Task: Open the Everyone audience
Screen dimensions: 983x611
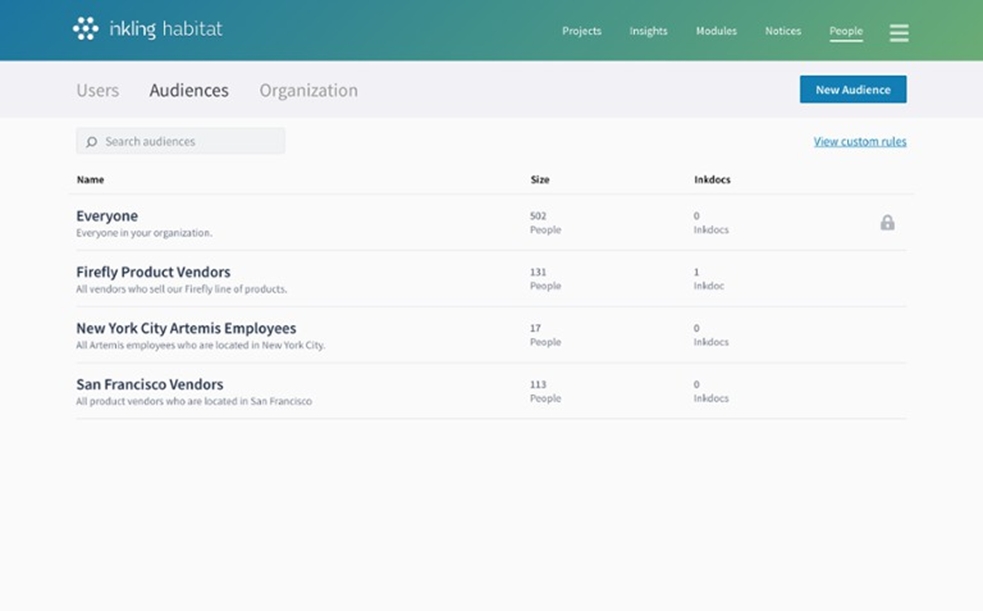Action: tap(107, 216)
